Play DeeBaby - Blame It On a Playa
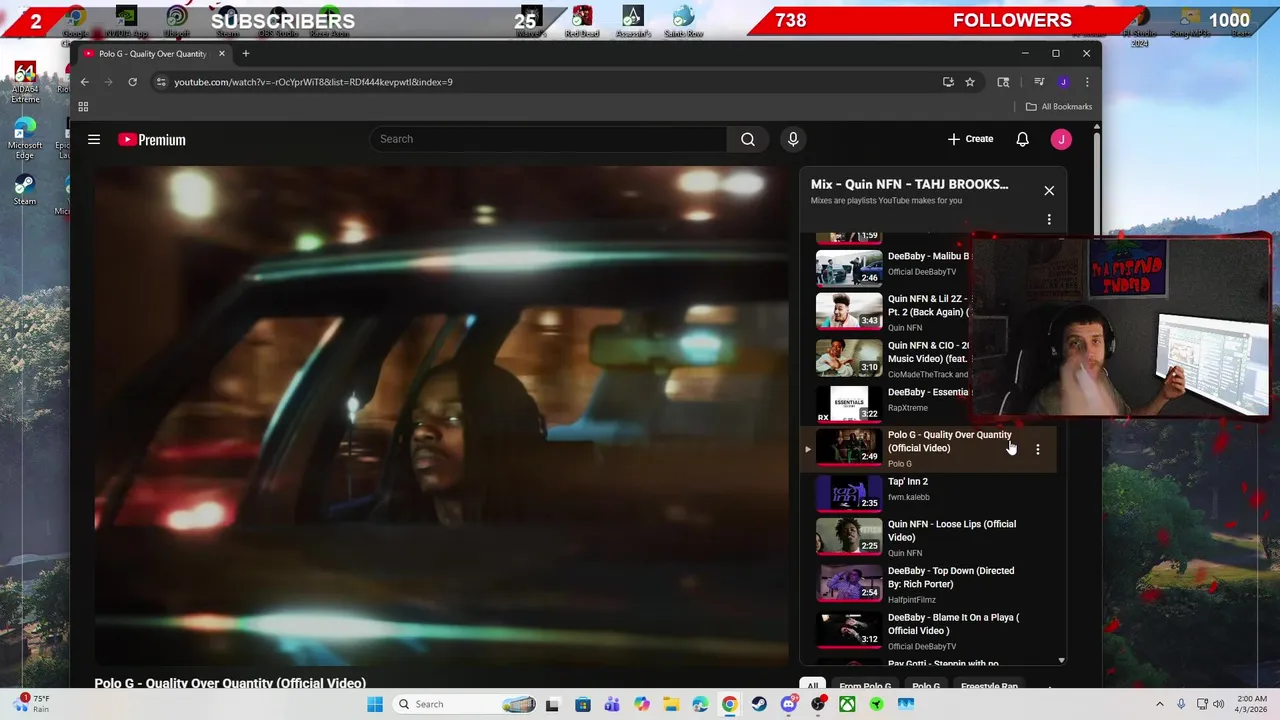This screenshot has width=1280, height=720. 930,631
